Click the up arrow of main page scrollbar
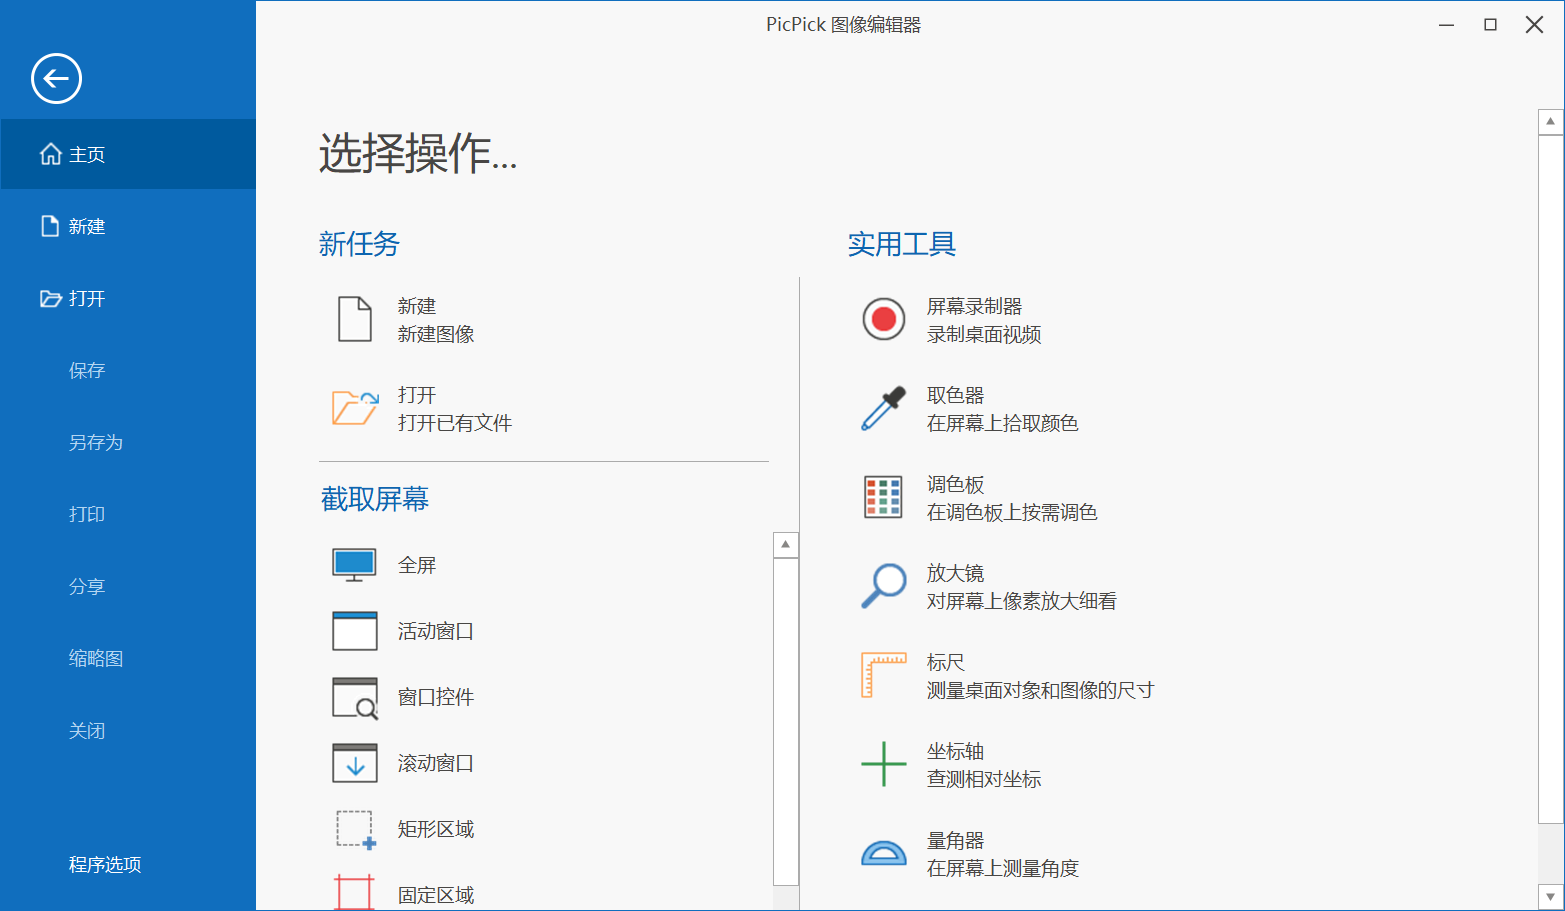This screenshot has height=911, width=1565. 1550,122
